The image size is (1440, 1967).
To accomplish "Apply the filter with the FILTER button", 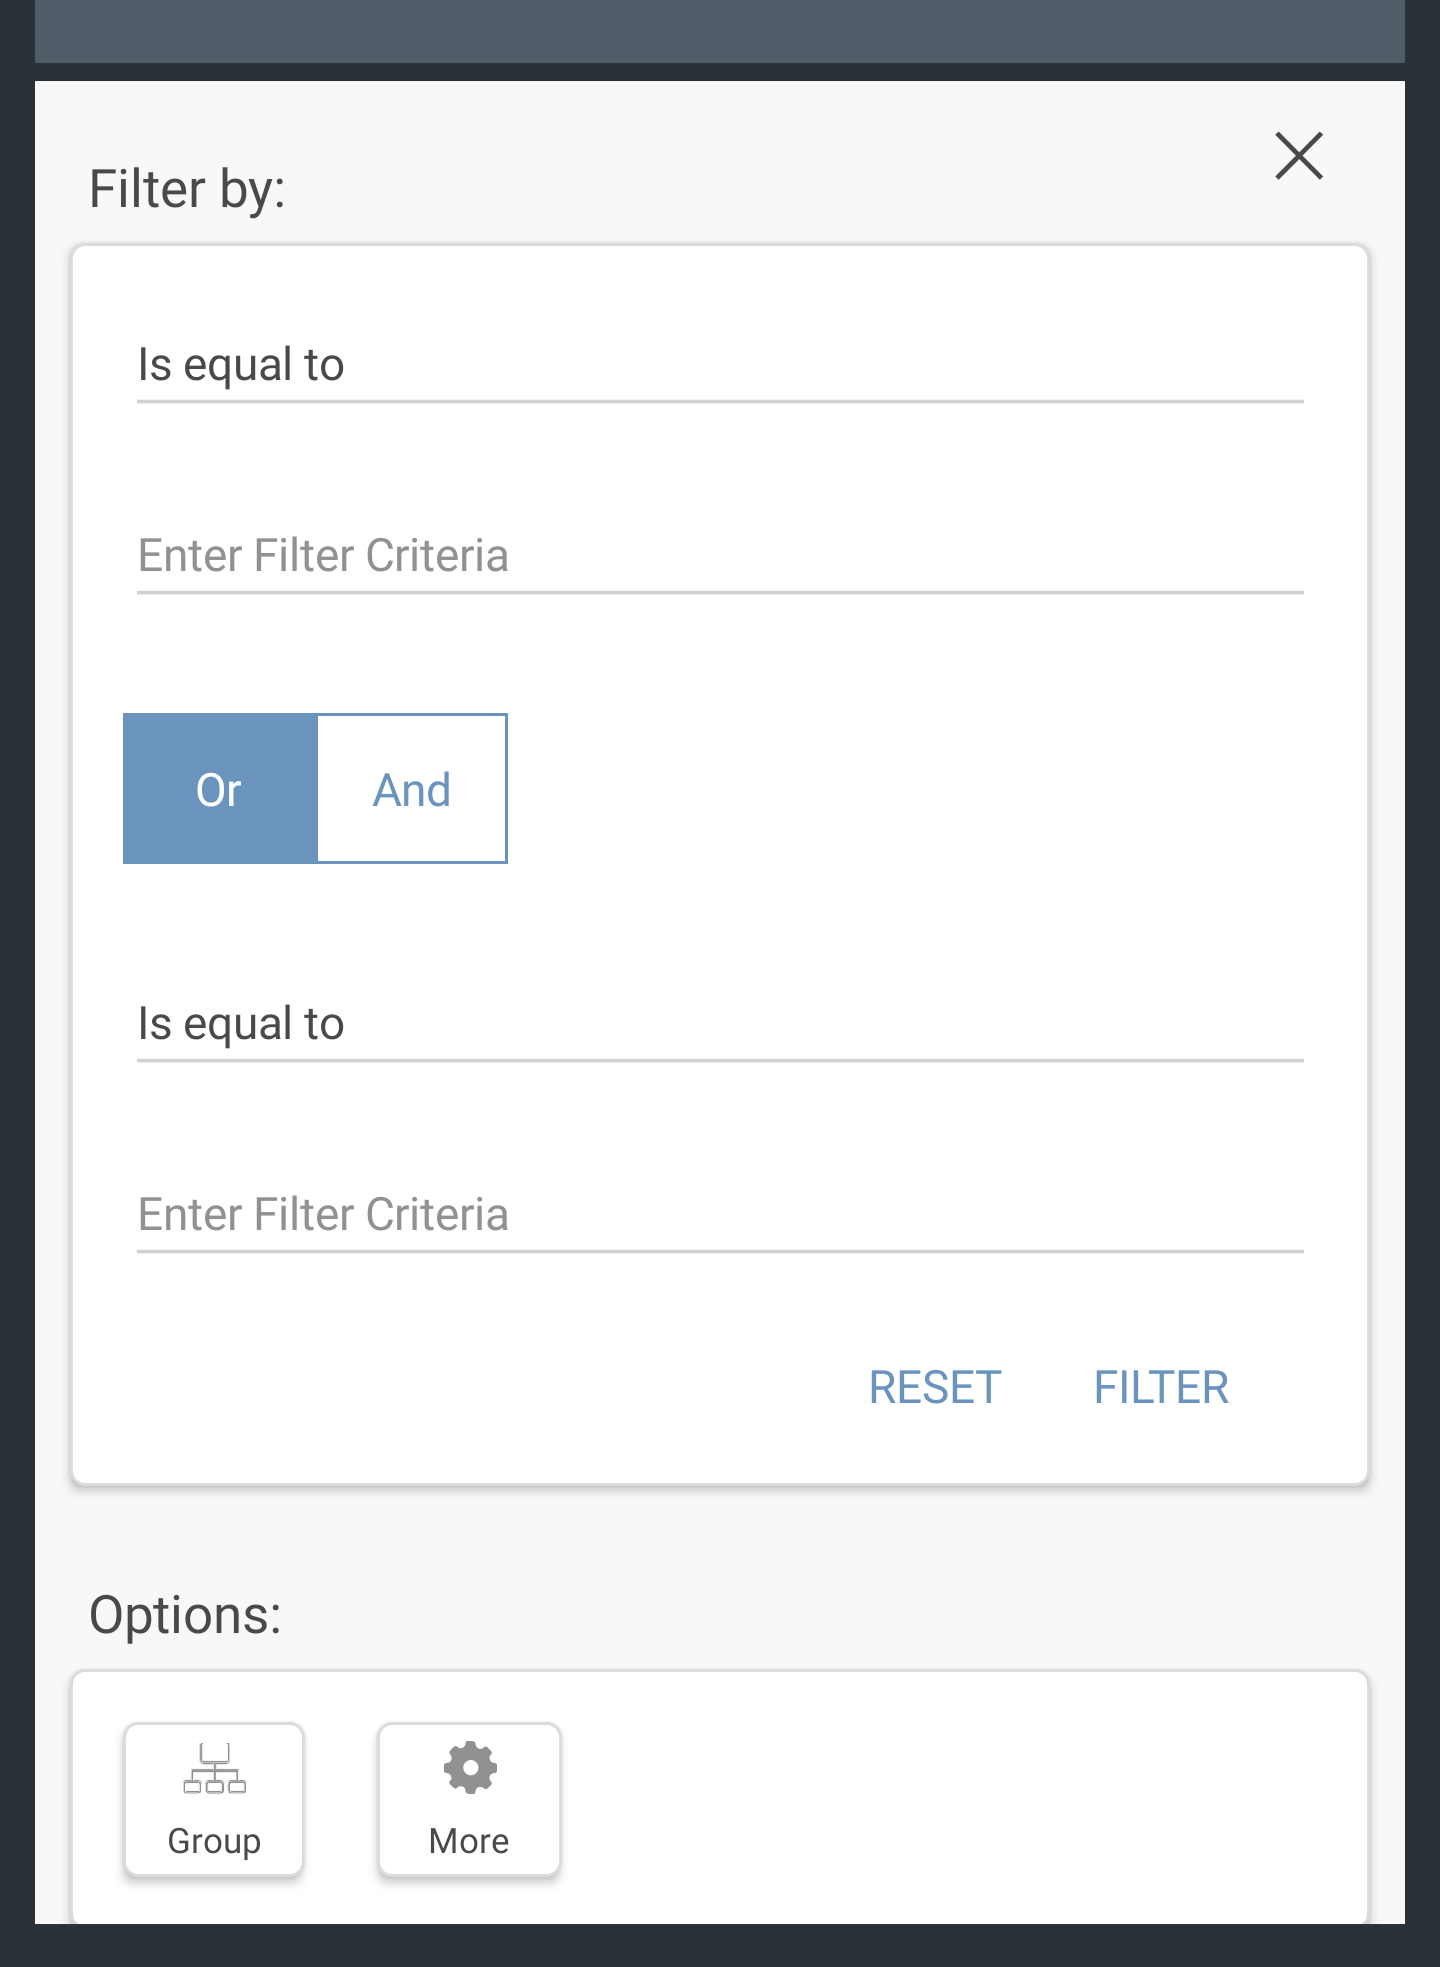I will point(1161,1388).
